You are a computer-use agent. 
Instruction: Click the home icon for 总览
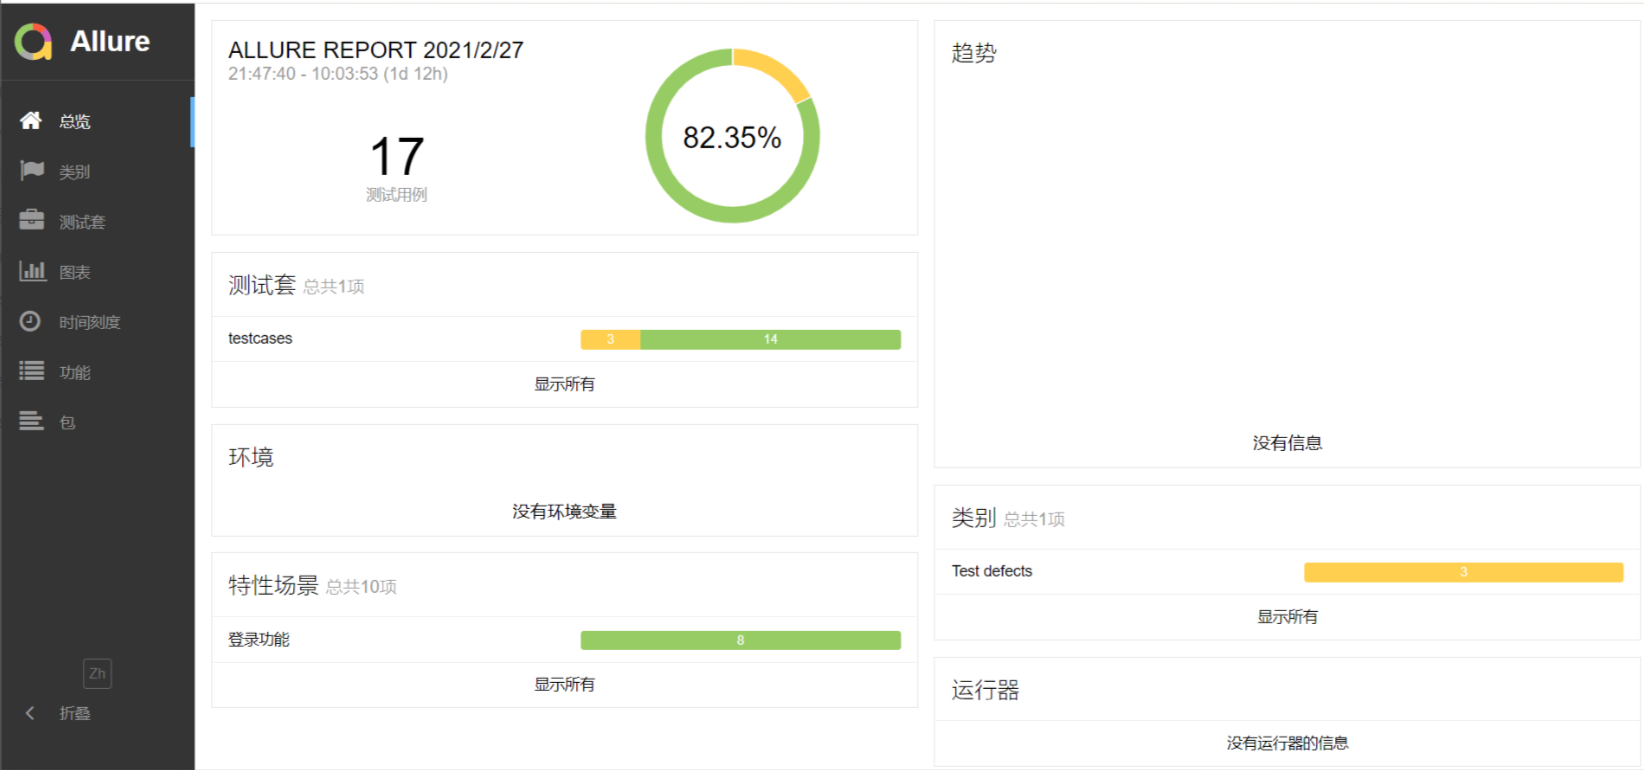tap(31, 120)
